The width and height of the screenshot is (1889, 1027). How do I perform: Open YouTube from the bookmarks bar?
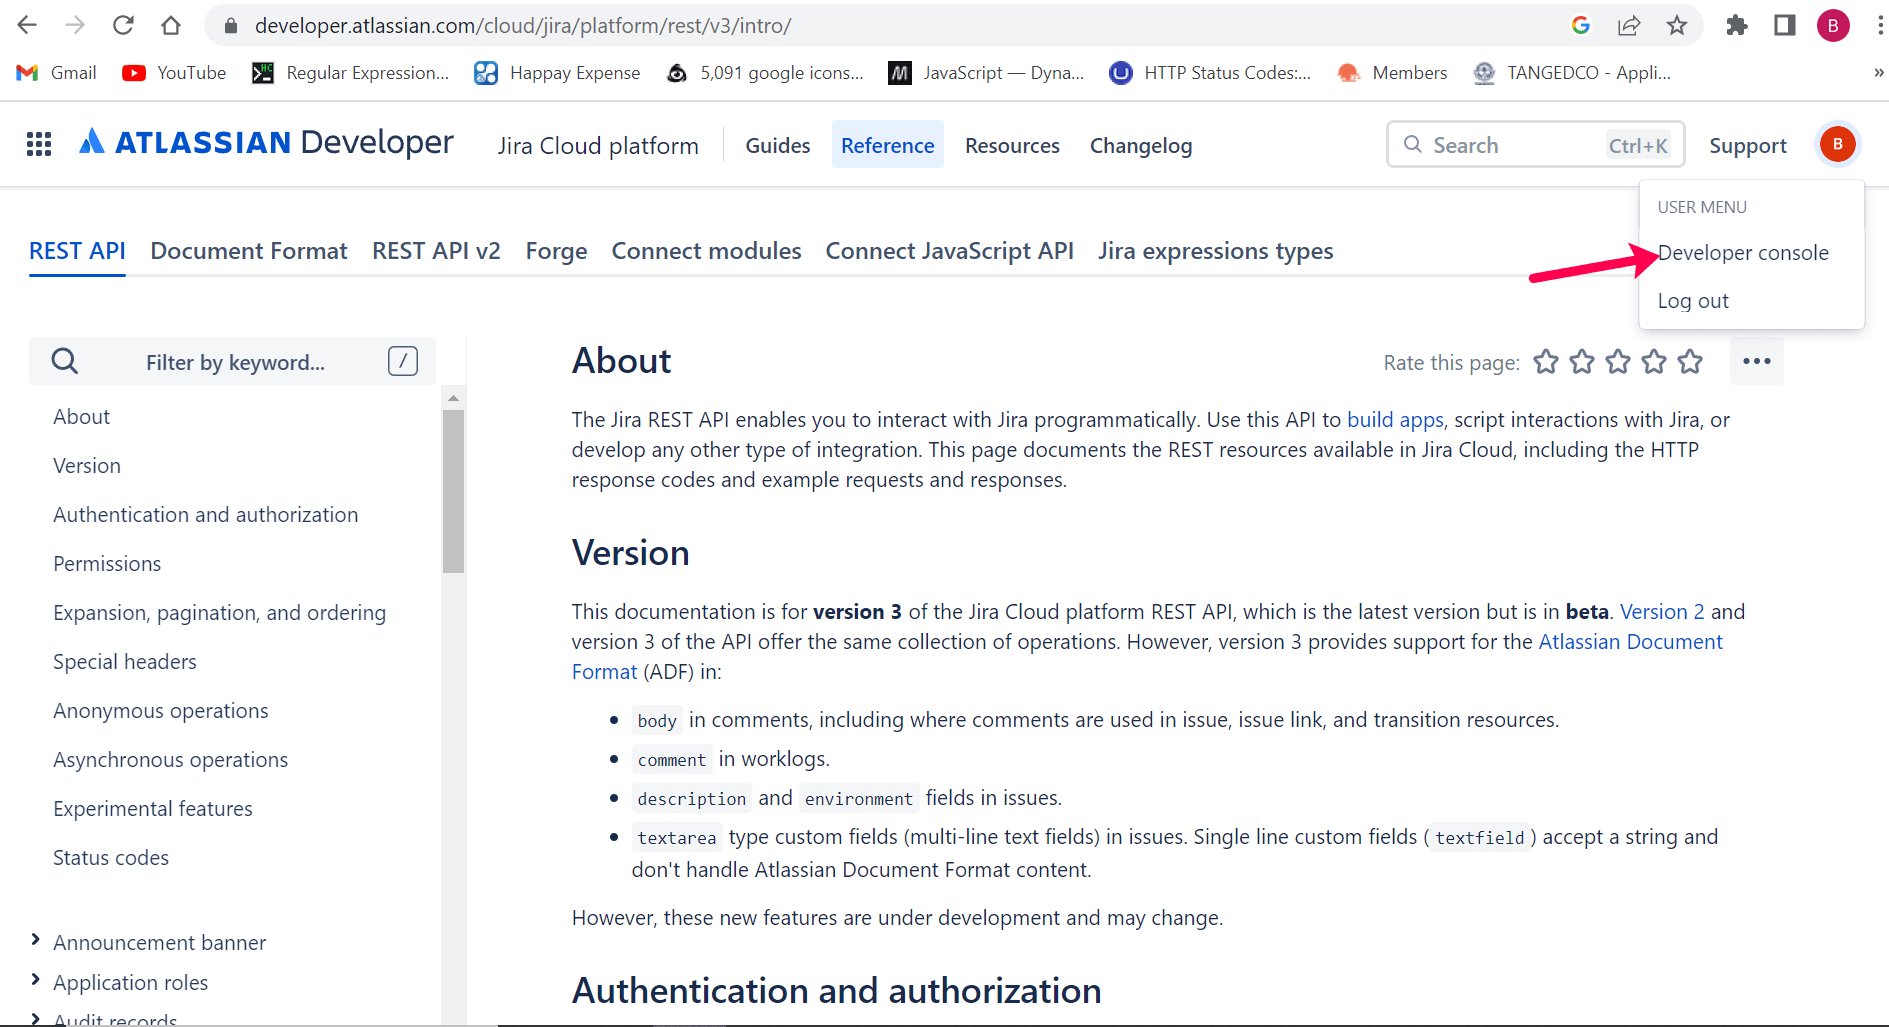[173, 72]
